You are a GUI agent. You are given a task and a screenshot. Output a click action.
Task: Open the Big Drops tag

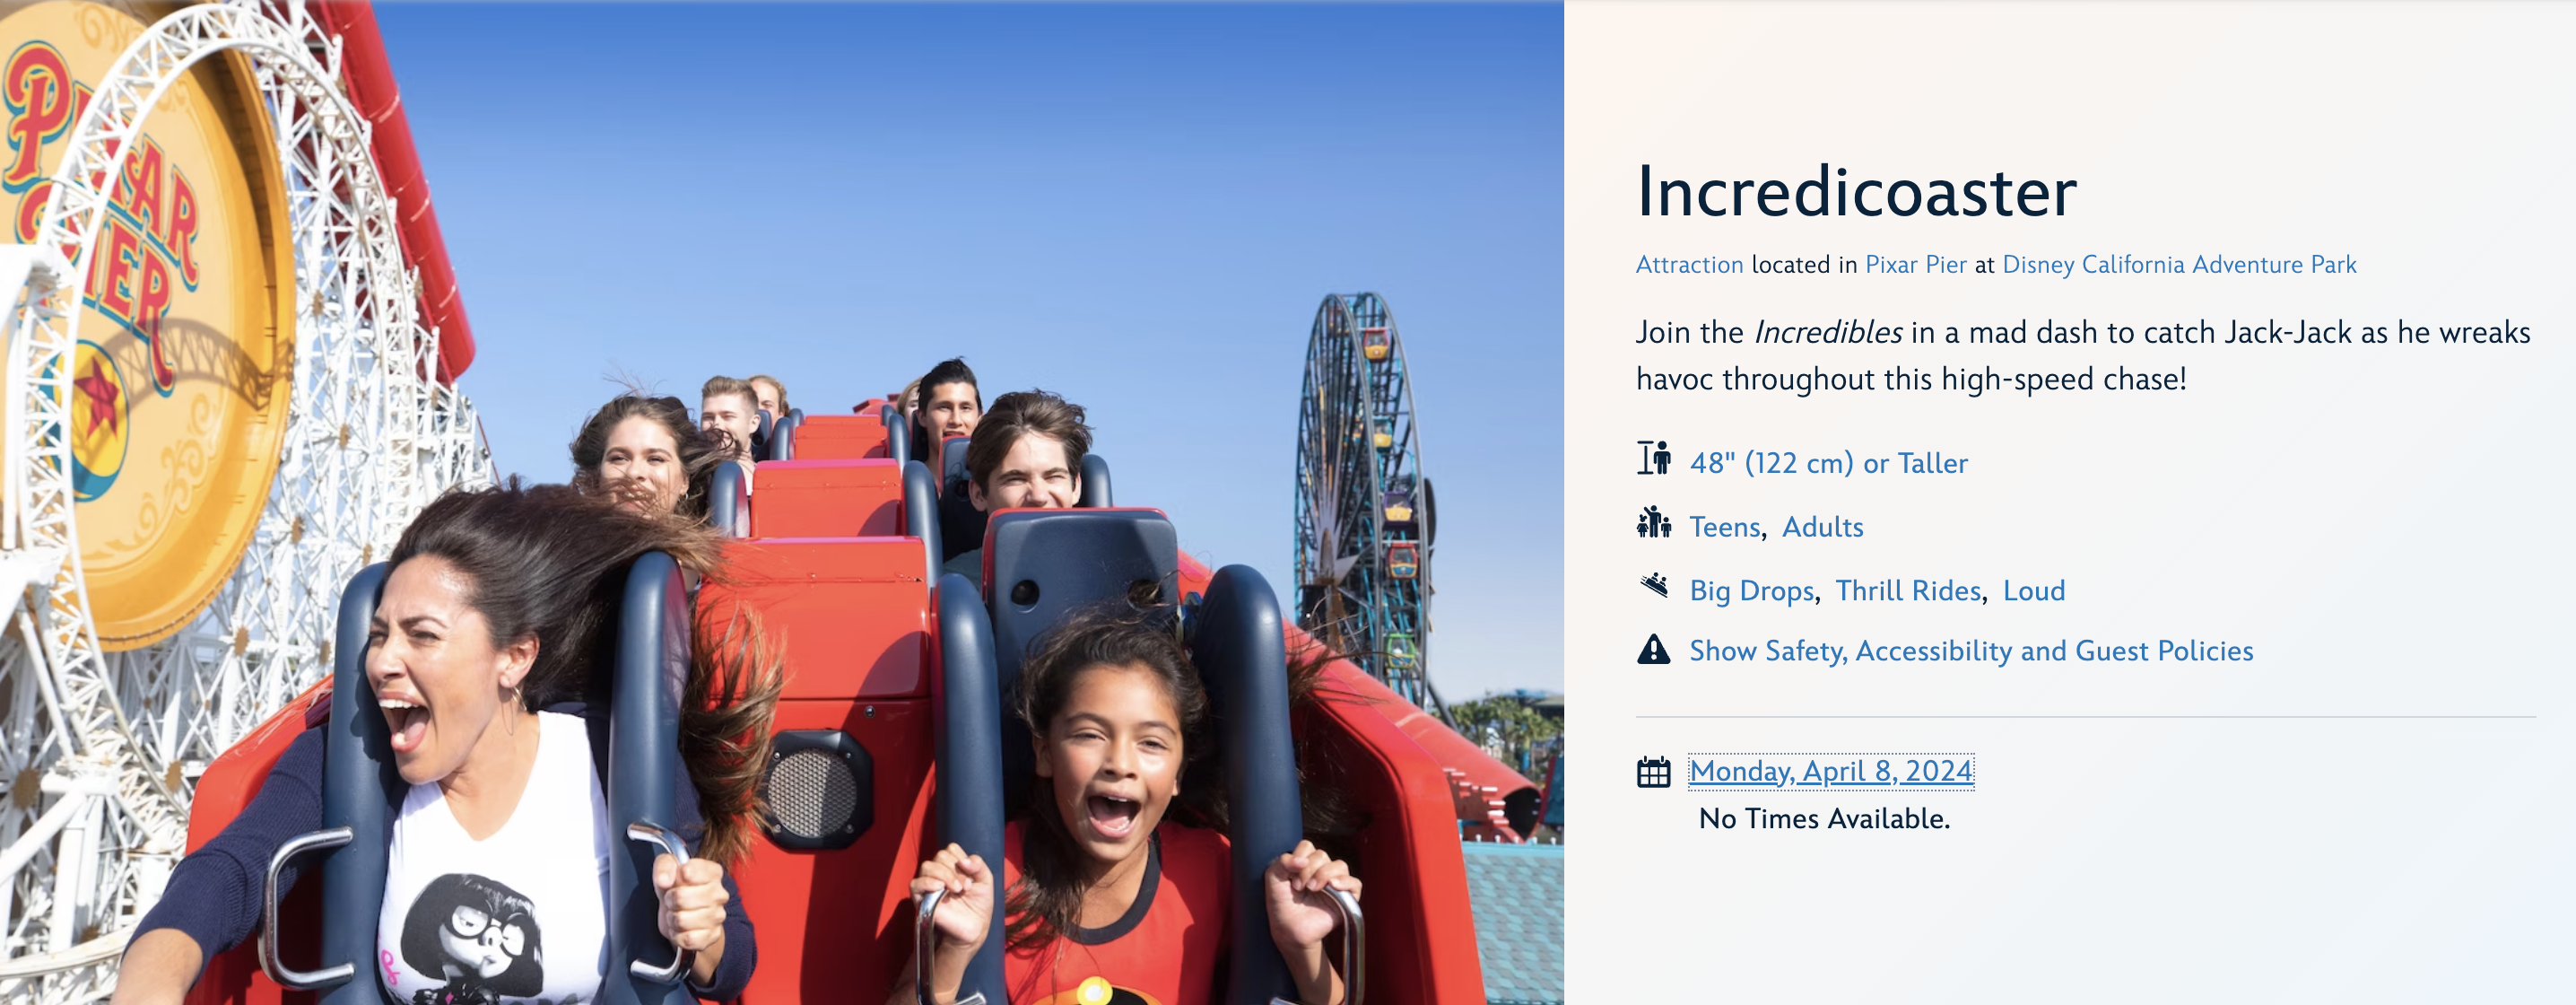tap(1752, 591)
